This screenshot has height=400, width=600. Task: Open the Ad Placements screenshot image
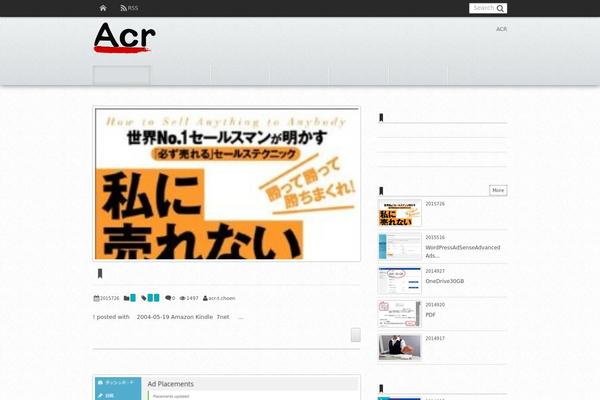pyautogui.click(x=227, y=387)
